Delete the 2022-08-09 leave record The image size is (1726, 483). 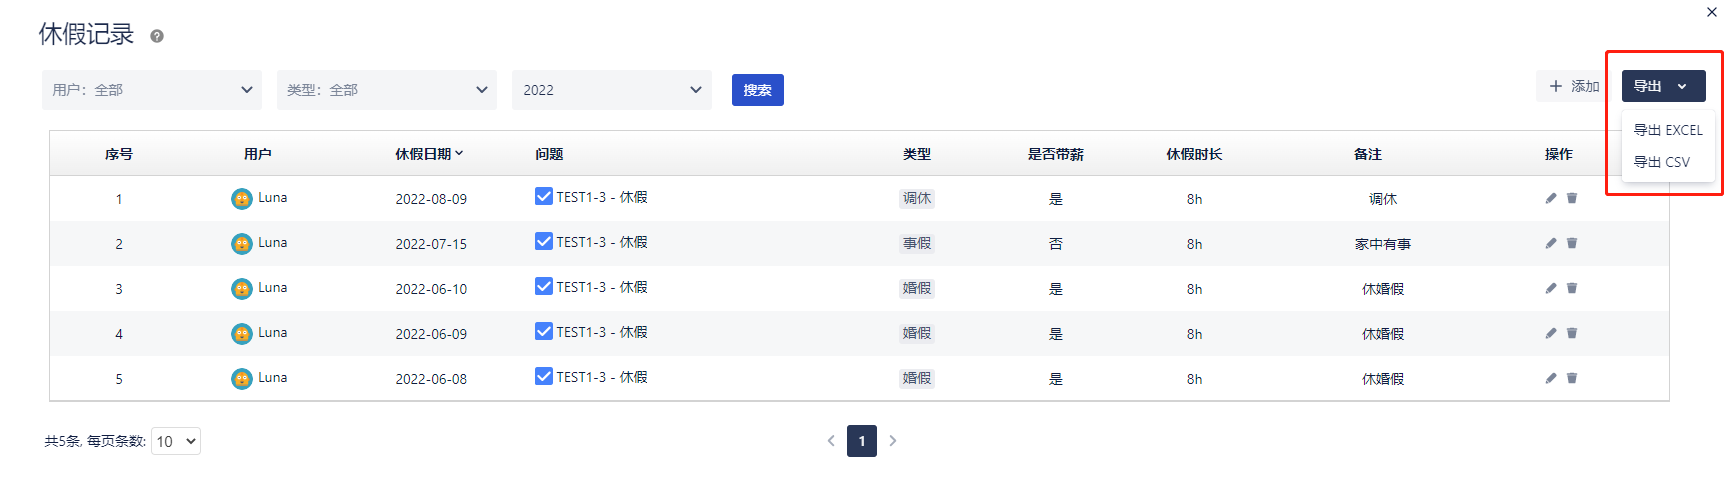click(1571, 198)
